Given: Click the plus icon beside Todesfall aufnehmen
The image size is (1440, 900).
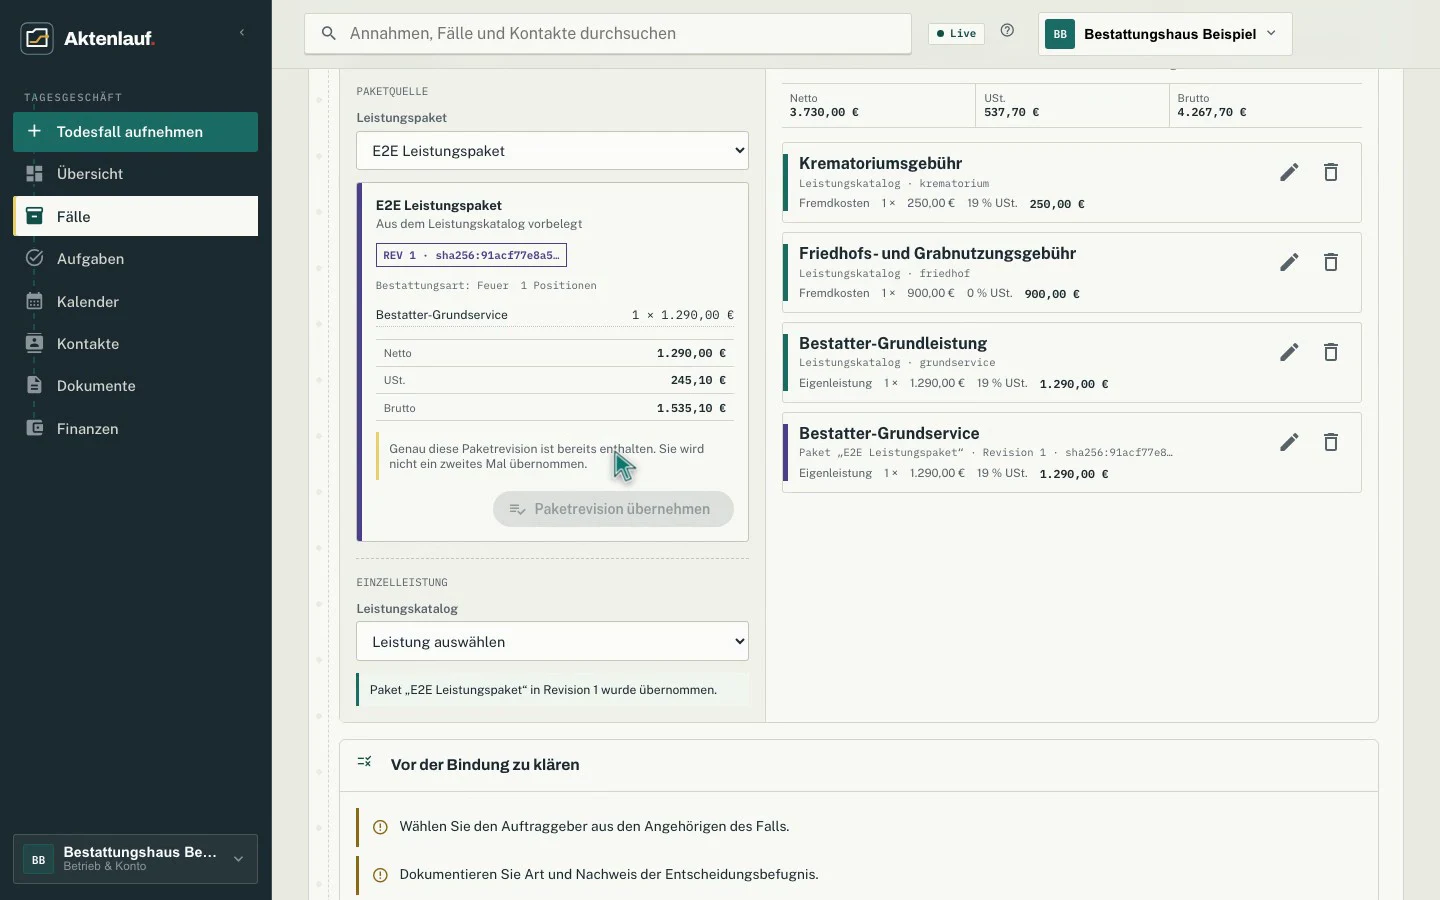Looking at the screenshot, I should (x=34, y=131).
